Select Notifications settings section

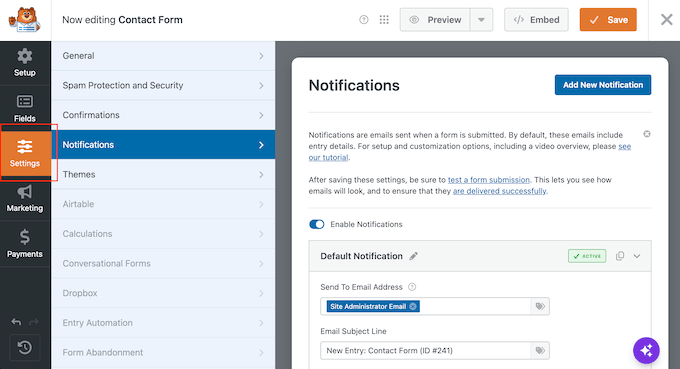[x=163, y=144]
